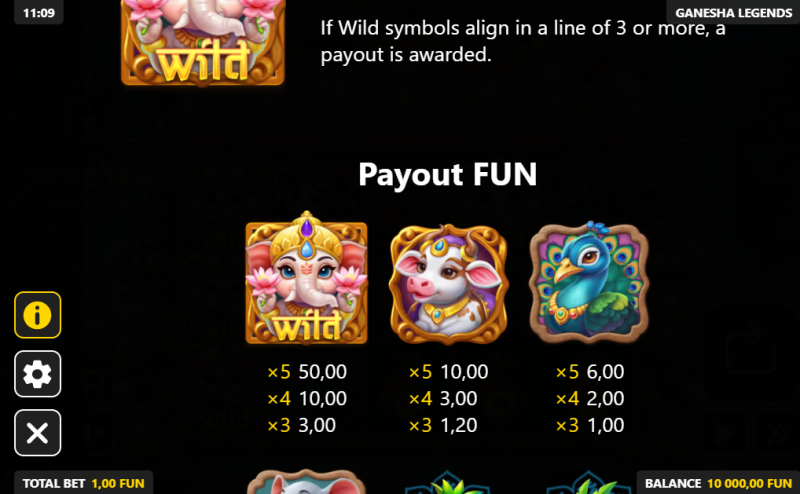Image resolution: width=800 pixels, height=494 pixels.
Task: Click the Ganesha Legends title label
Action: (x=733, y=12)
